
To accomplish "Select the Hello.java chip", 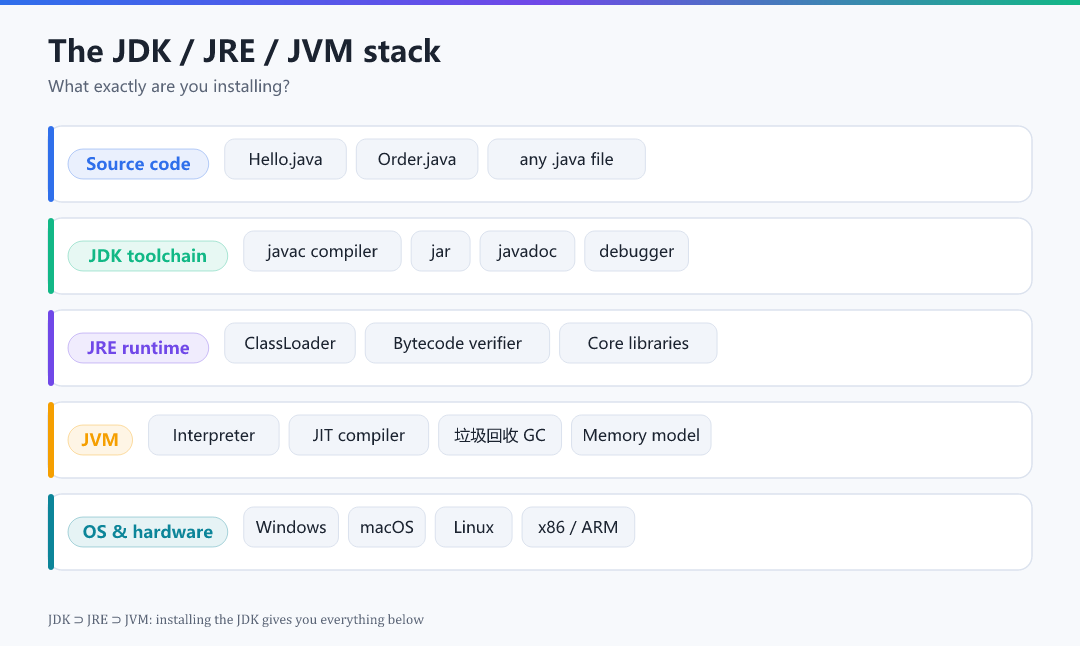I will pos(285,159).
